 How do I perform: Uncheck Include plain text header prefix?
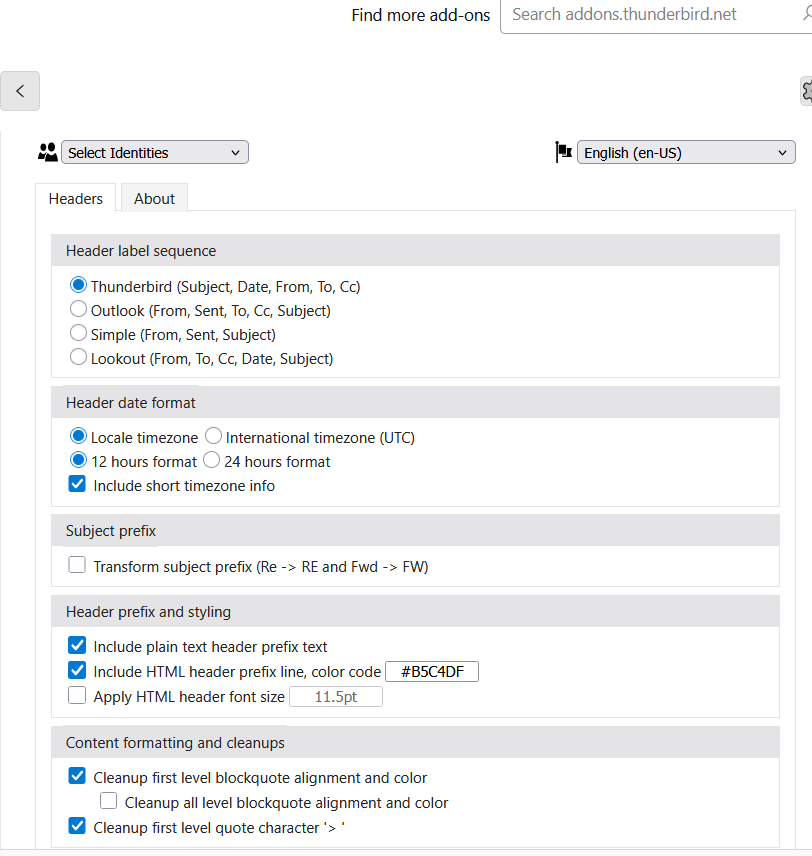77,646
